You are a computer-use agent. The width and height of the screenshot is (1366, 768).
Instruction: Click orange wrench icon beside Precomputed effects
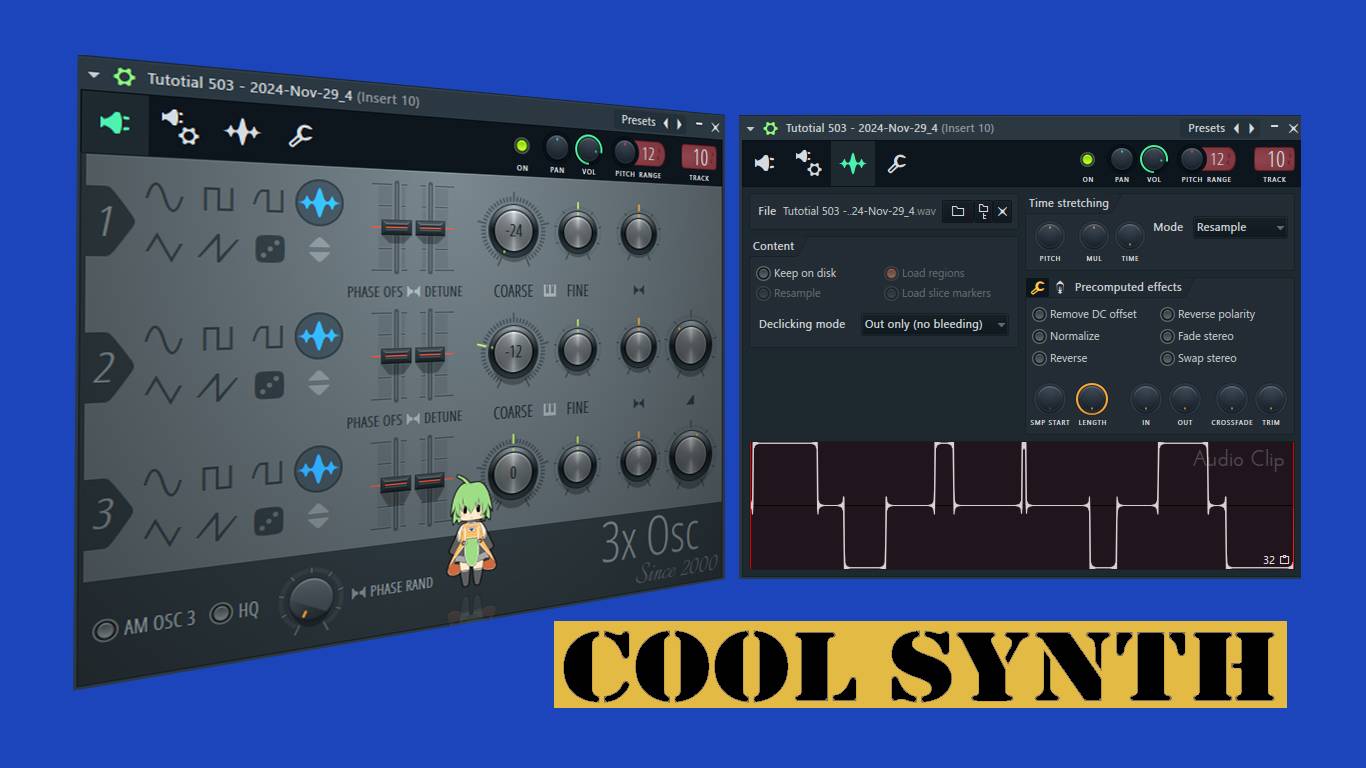coord(1038,287)
